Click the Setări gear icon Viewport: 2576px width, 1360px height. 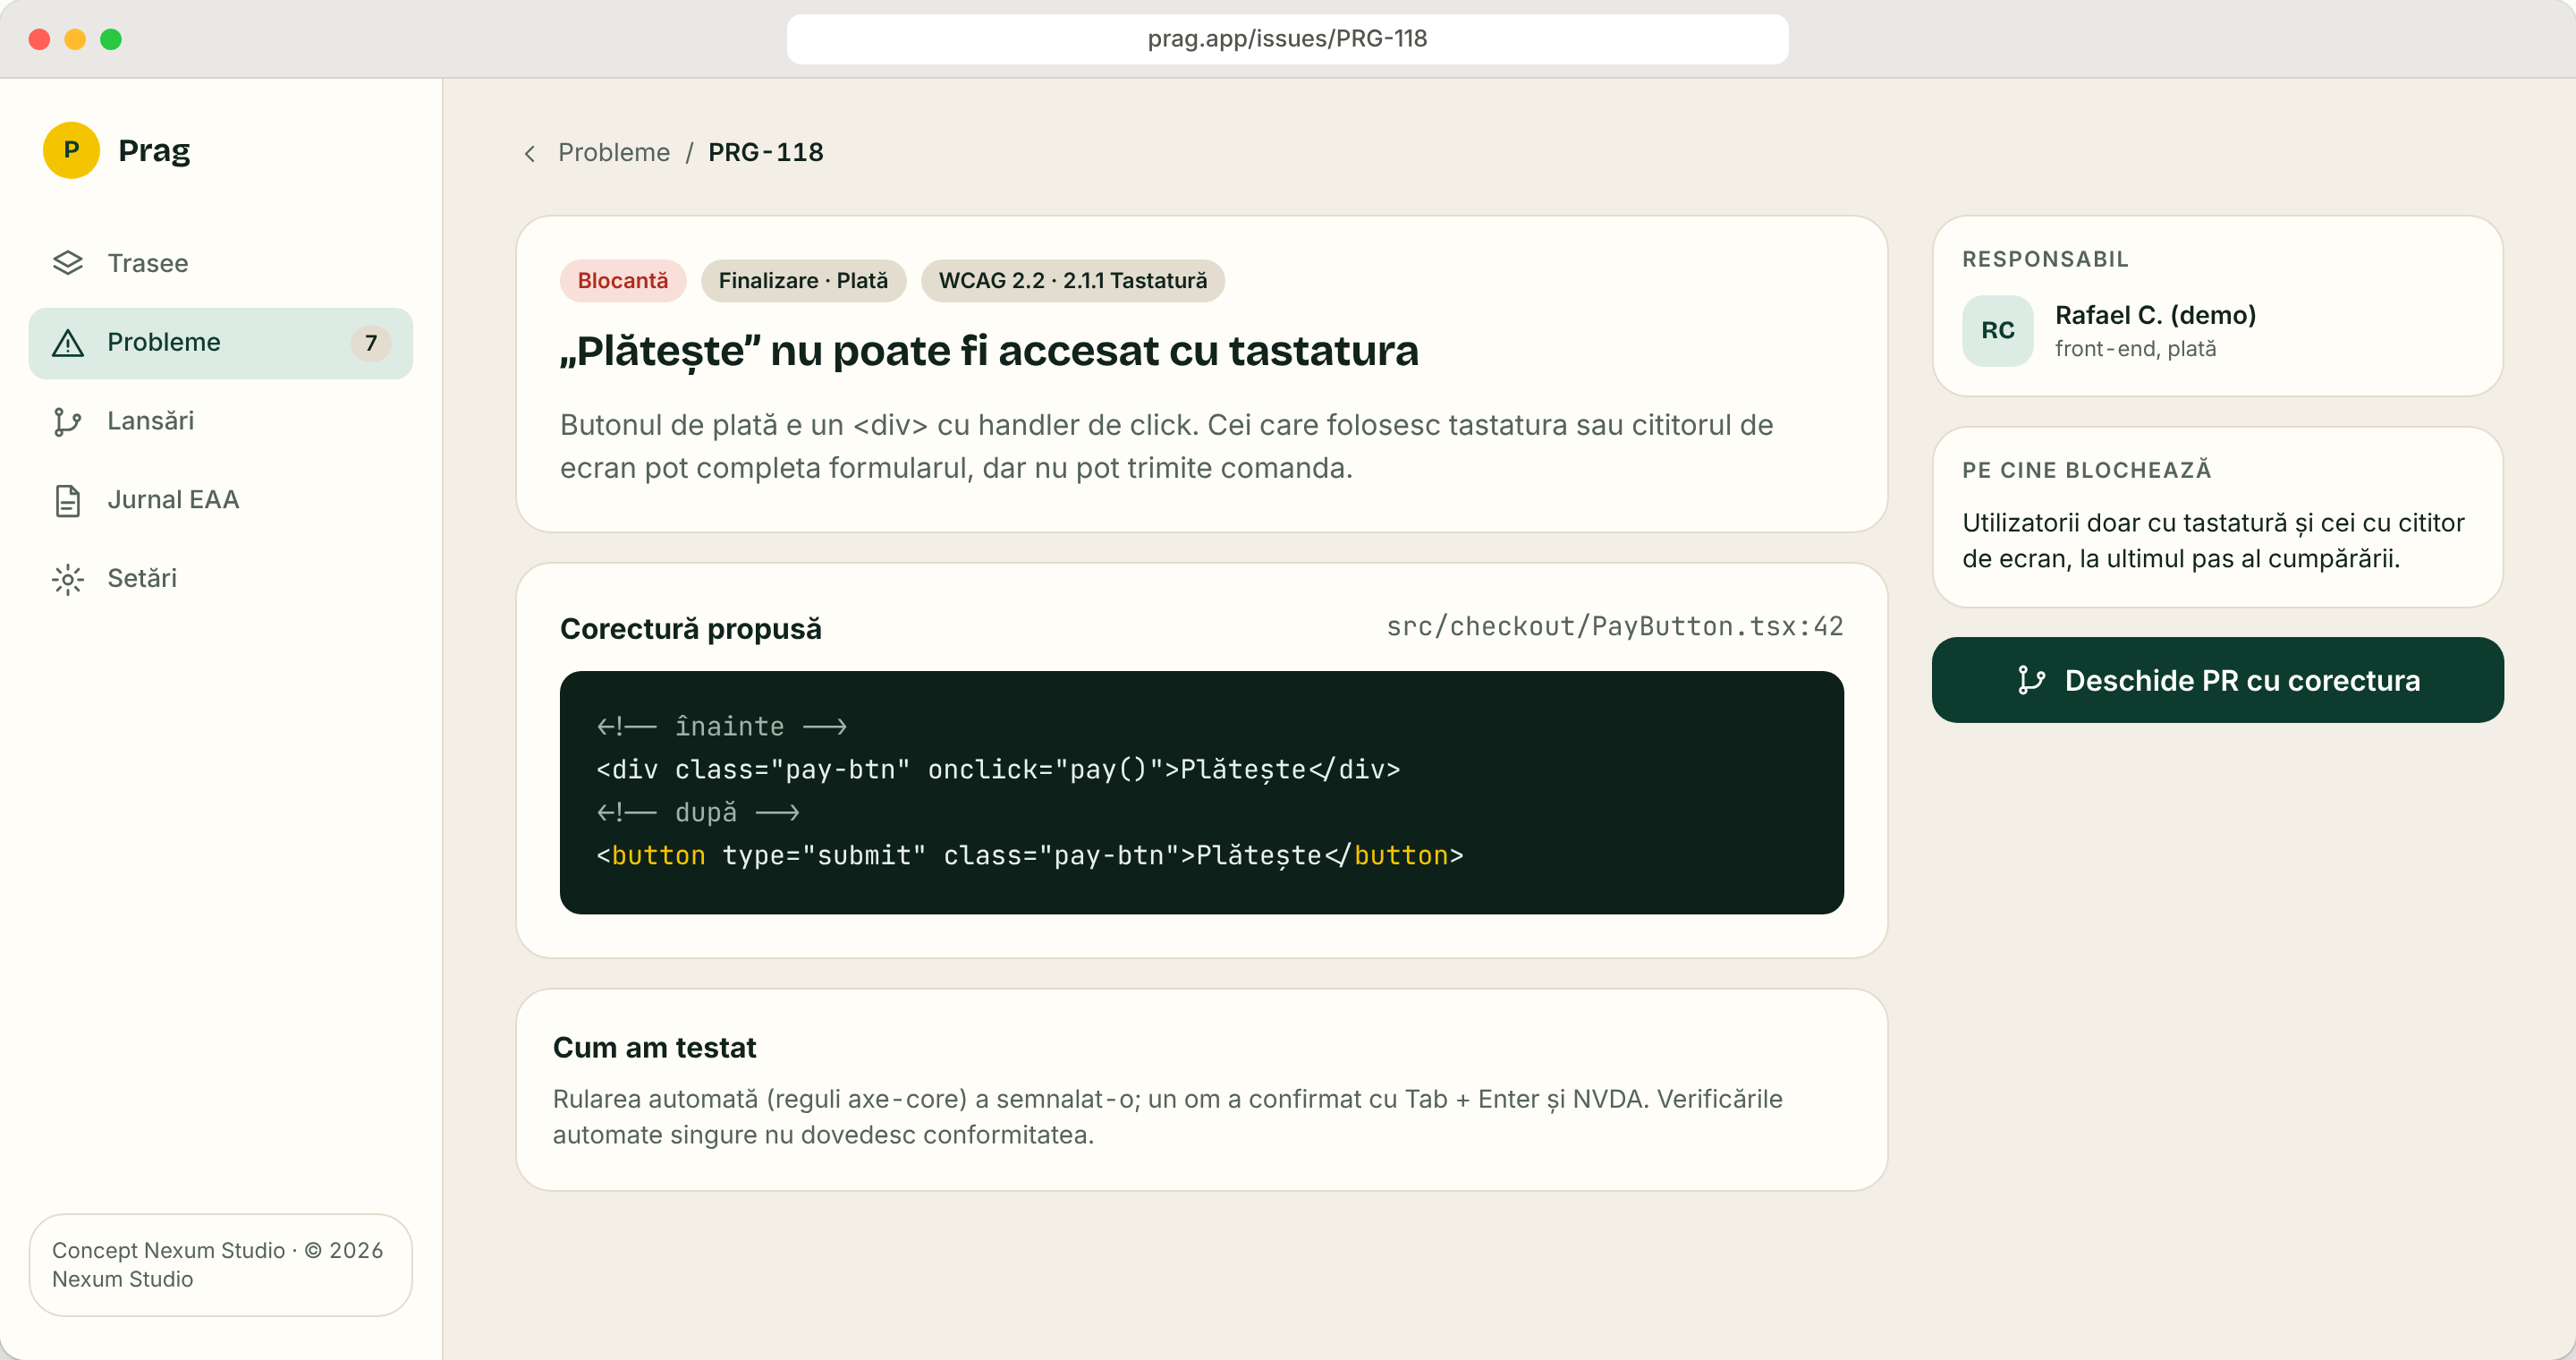coord(67,579)
